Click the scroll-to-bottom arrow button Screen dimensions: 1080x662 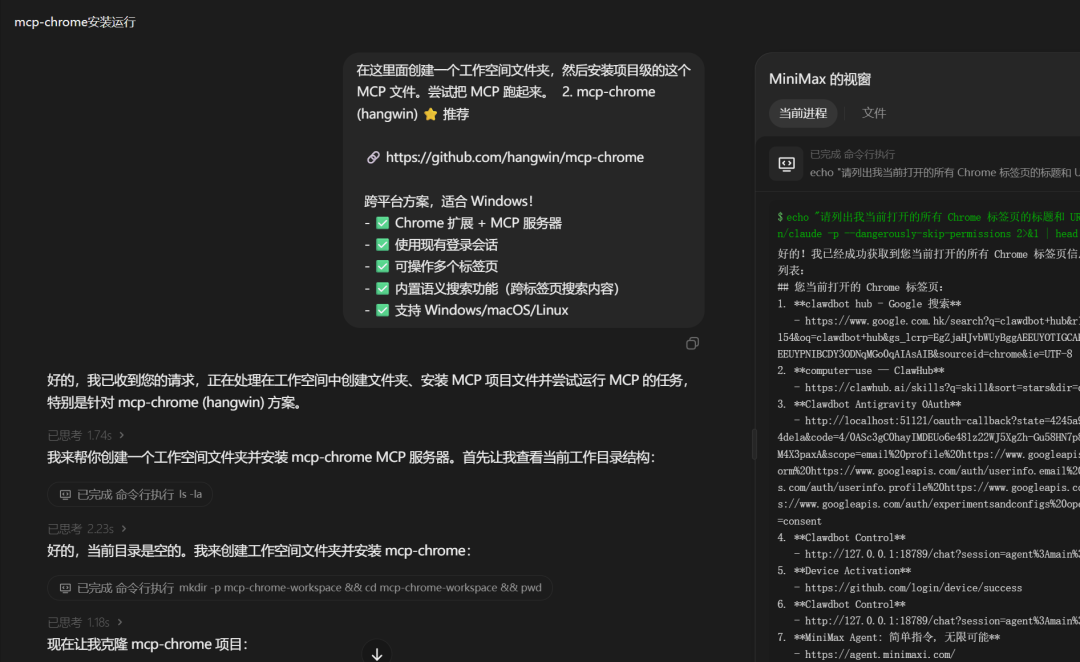[x=377, y=653]
